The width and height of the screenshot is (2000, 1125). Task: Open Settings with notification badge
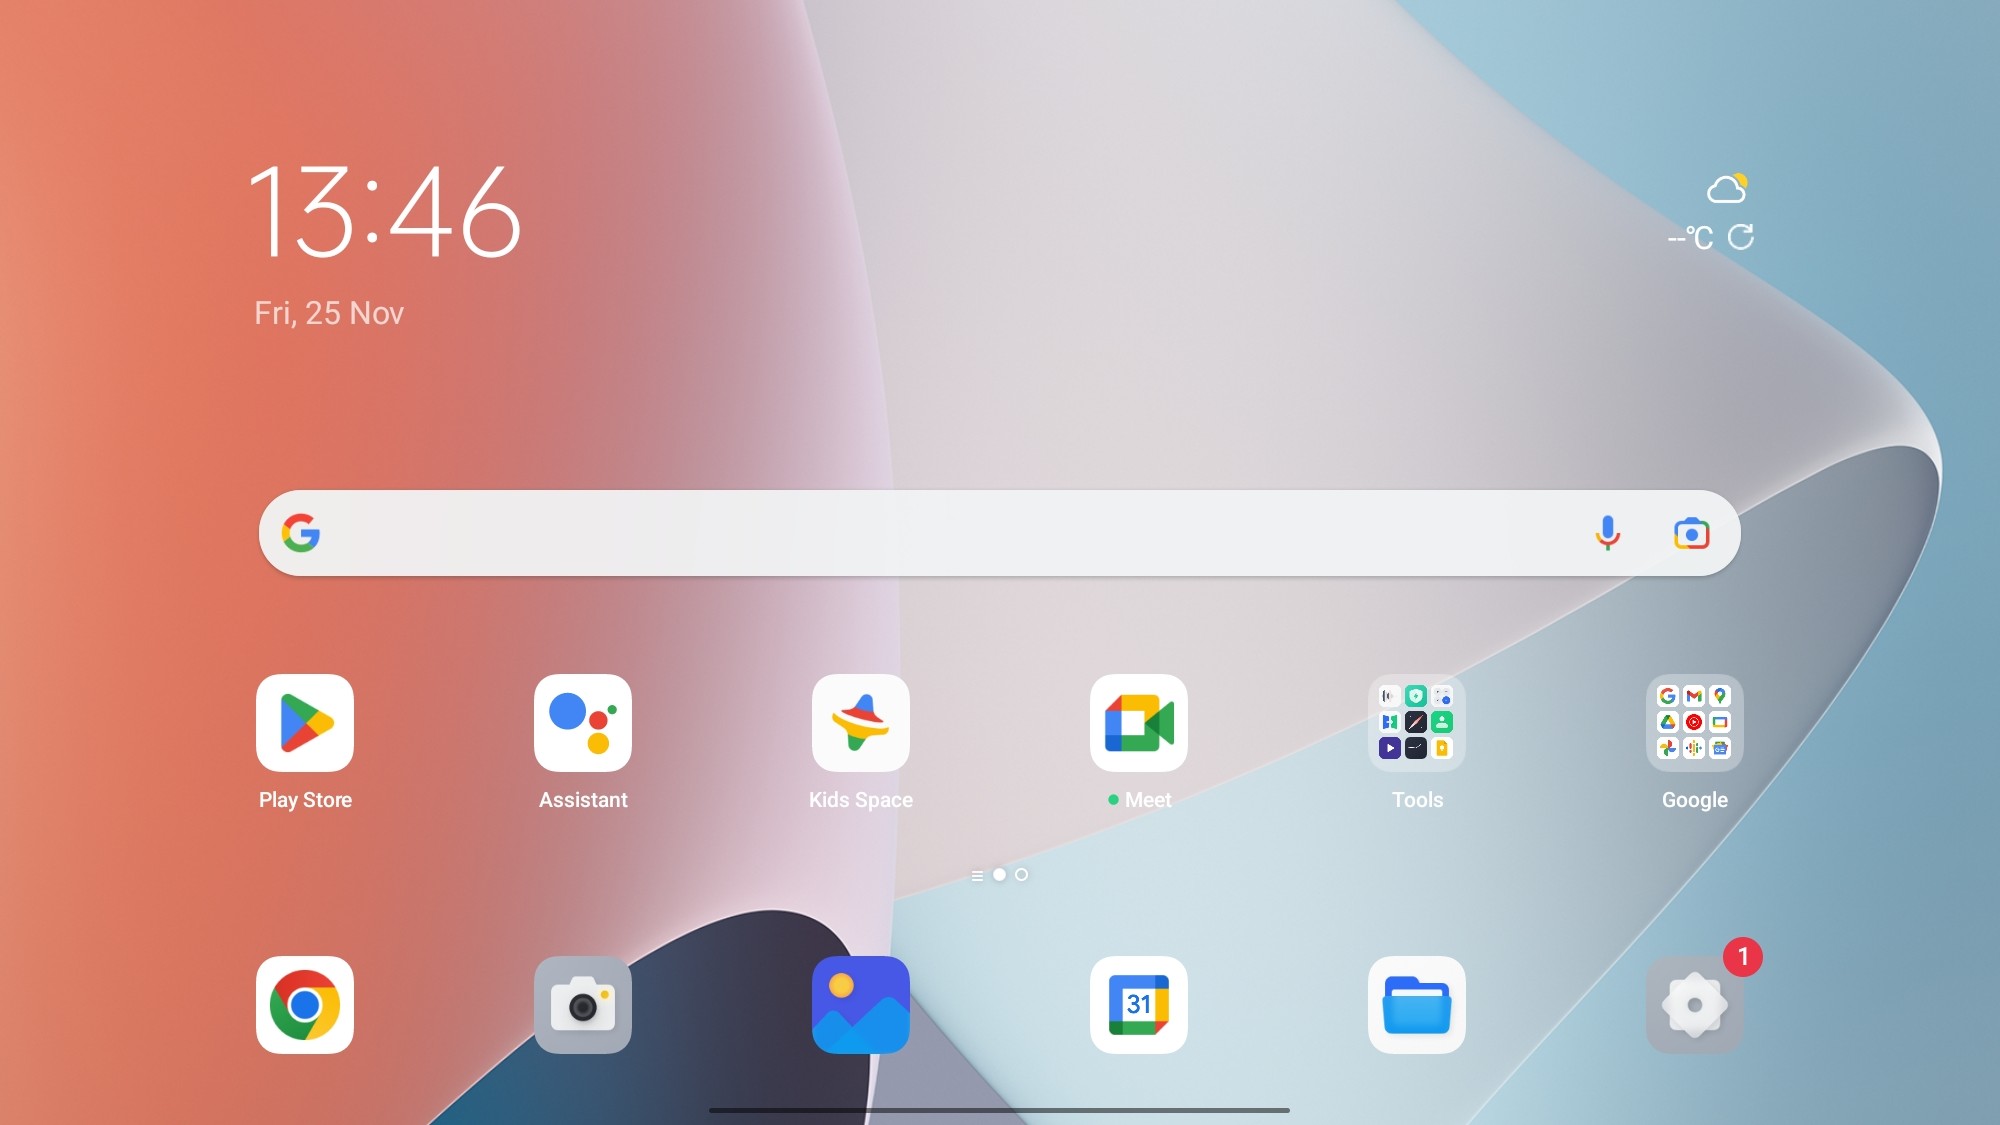click(x=1695, y=1004)
